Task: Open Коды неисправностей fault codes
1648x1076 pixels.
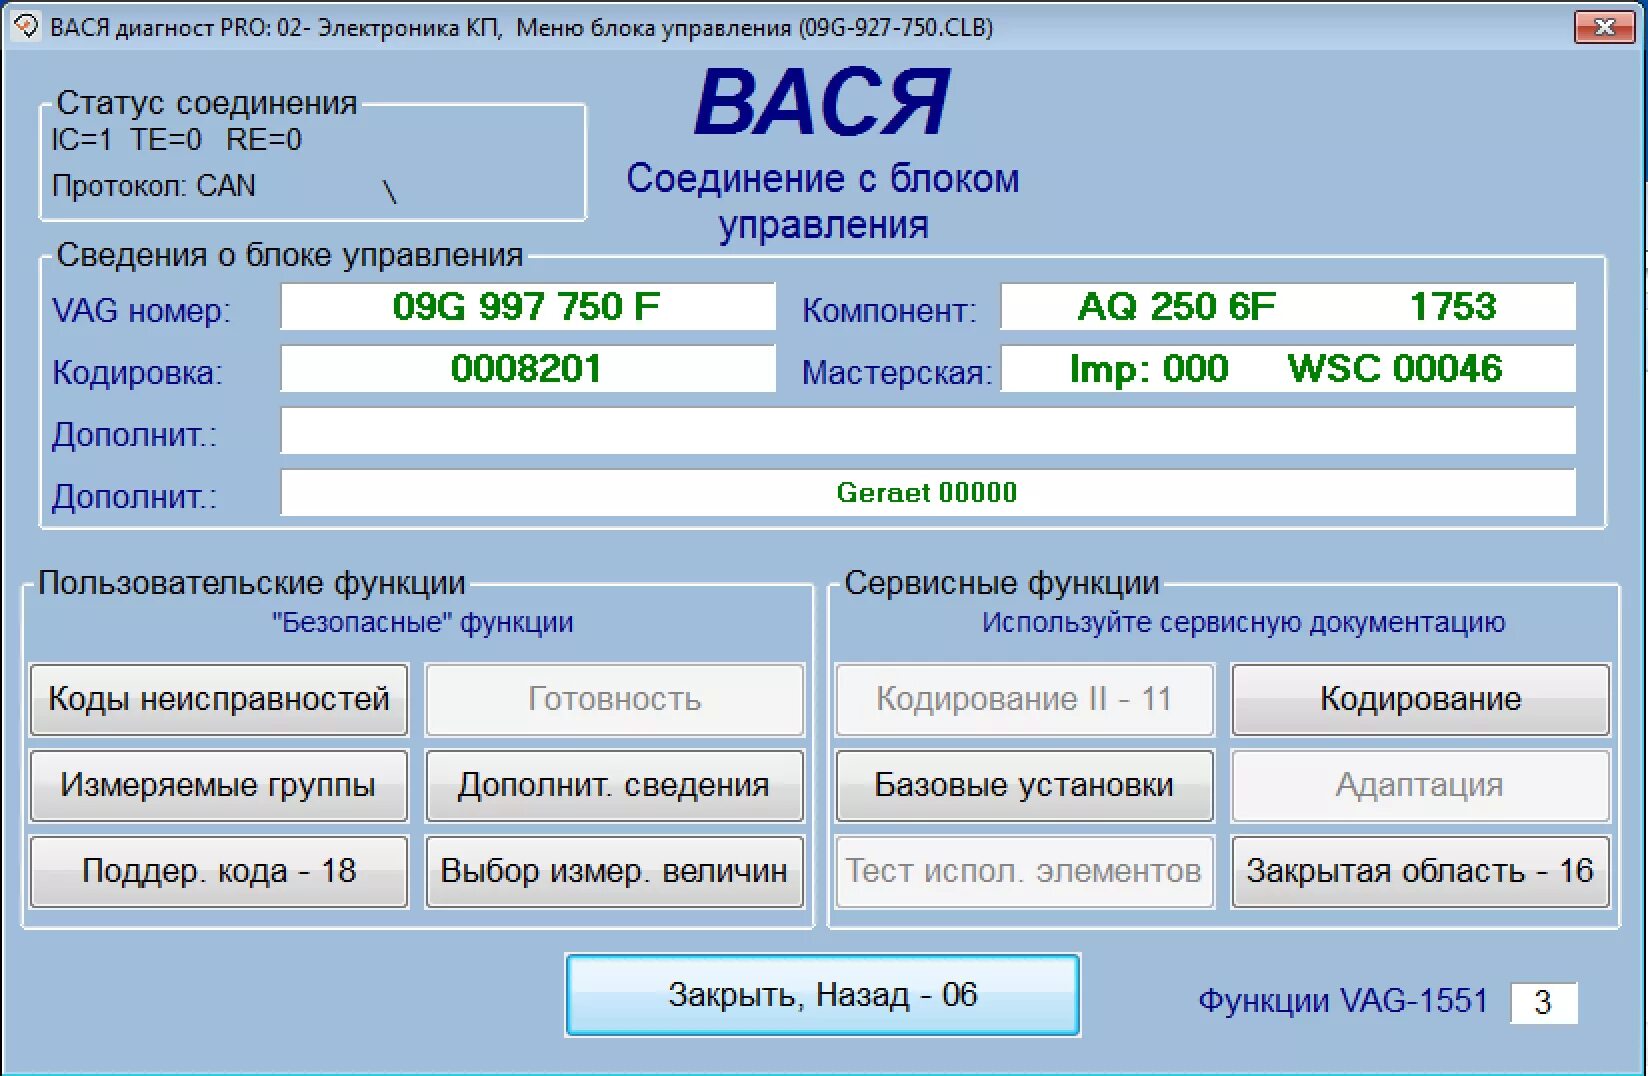Action: (219, 699)
